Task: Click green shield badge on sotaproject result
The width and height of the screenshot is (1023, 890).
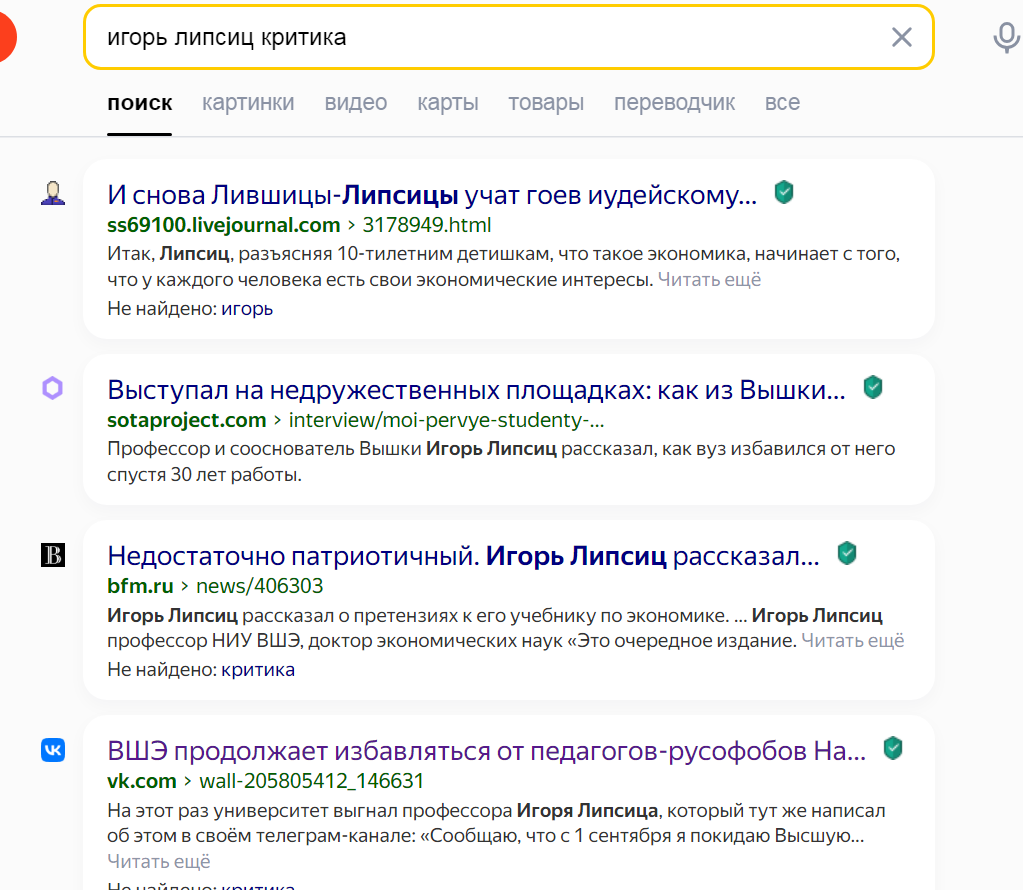Action: (873, 387)
